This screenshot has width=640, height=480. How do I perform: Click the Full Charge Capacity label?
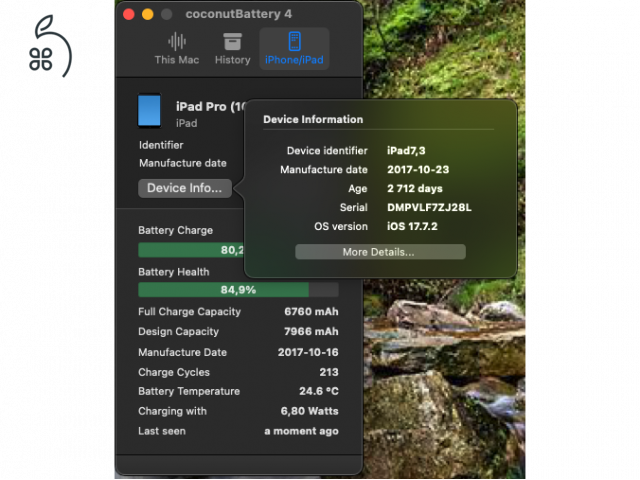pos(189,311)
